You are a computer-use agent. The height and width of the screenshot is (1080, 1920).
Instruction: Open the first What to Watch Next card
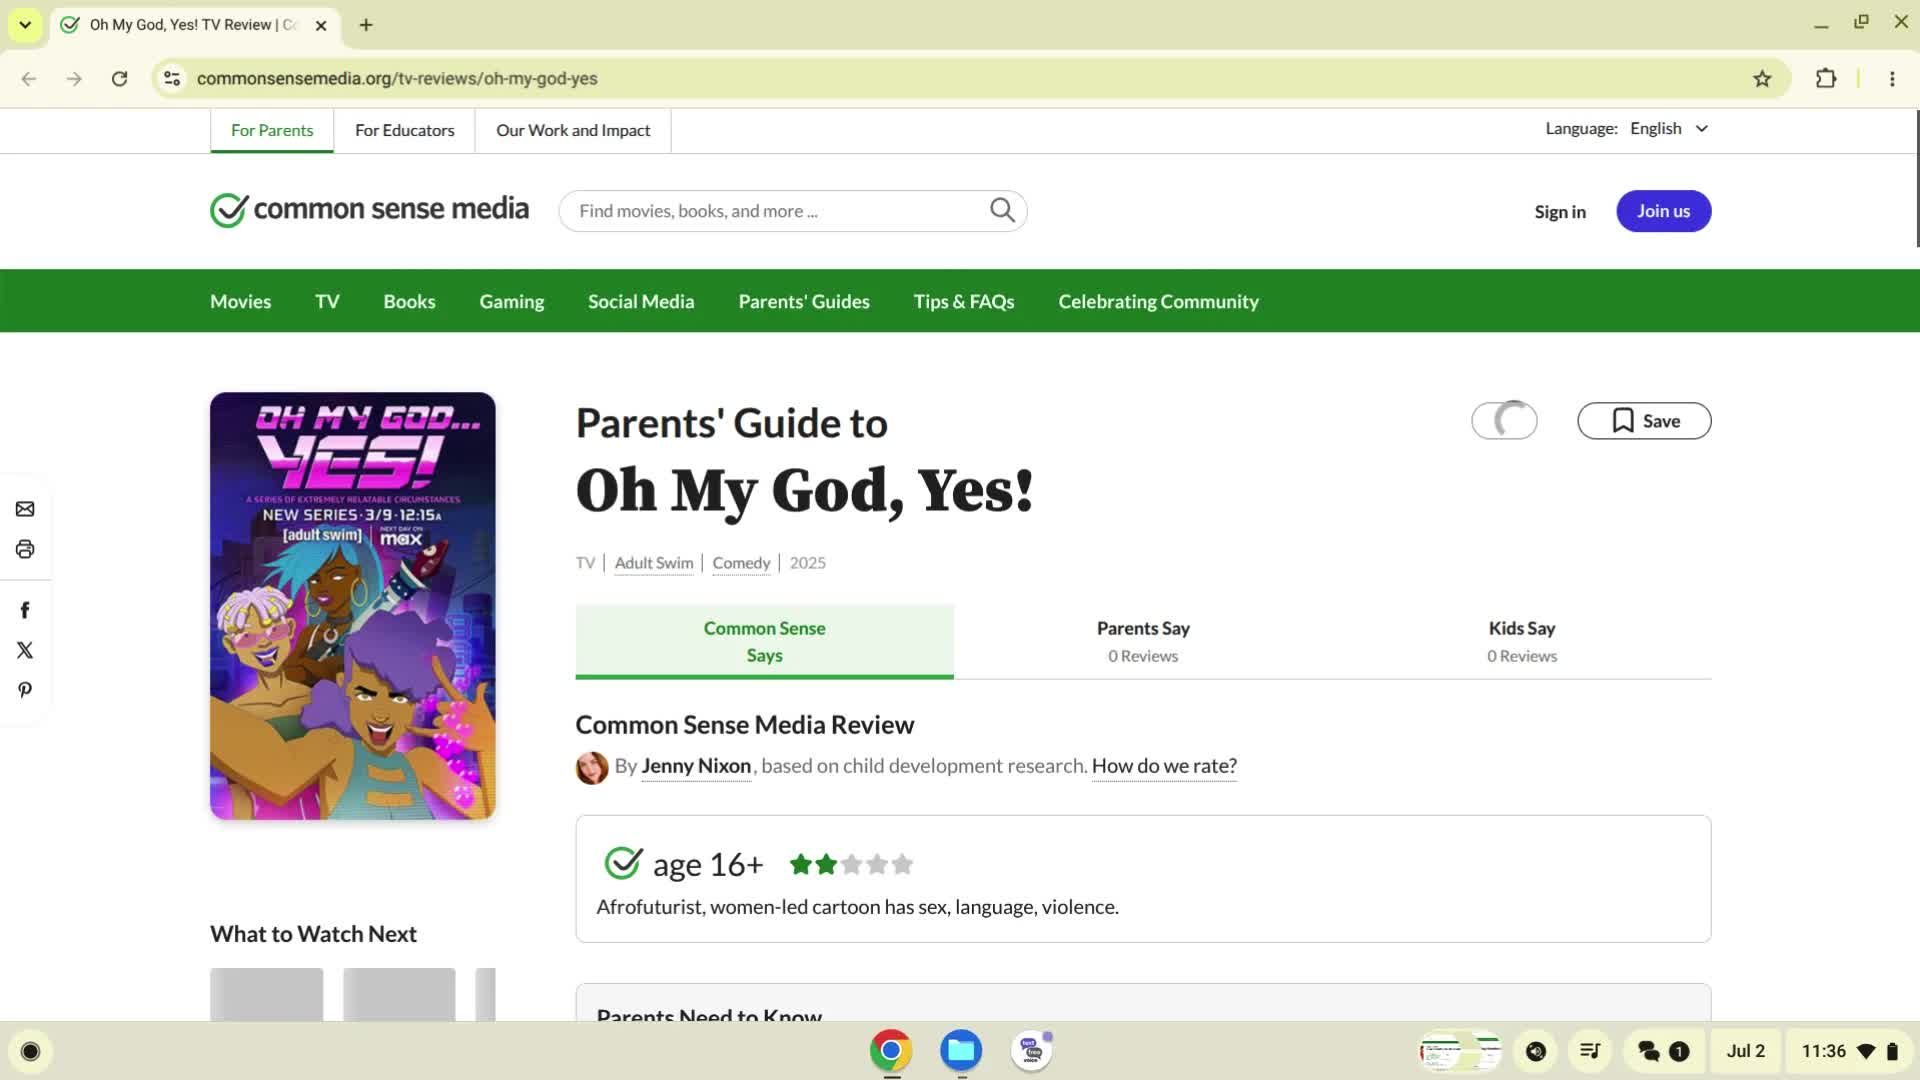click(x=266, y=994)
